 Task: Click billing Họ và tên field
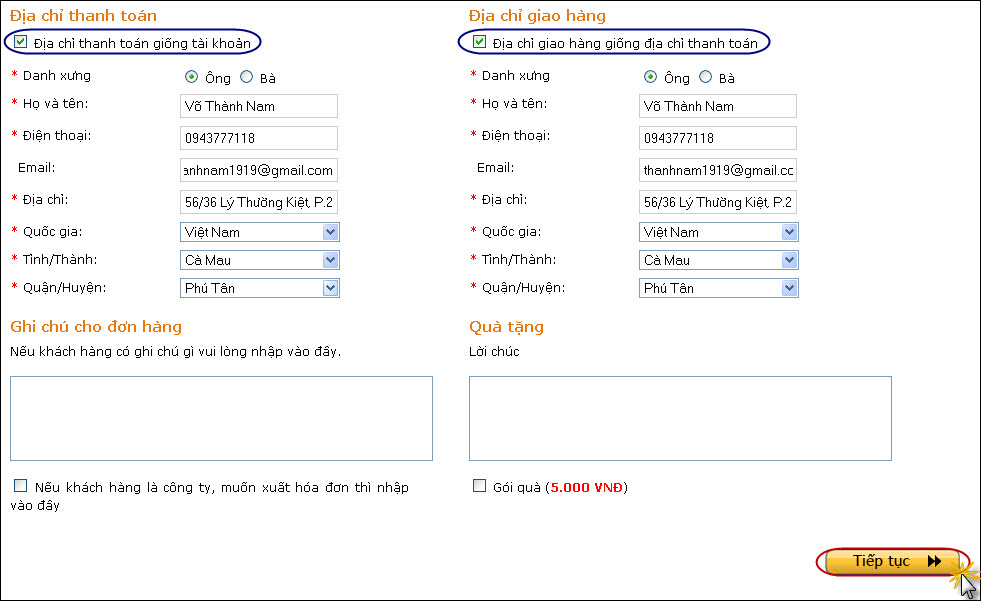[259, 106]
